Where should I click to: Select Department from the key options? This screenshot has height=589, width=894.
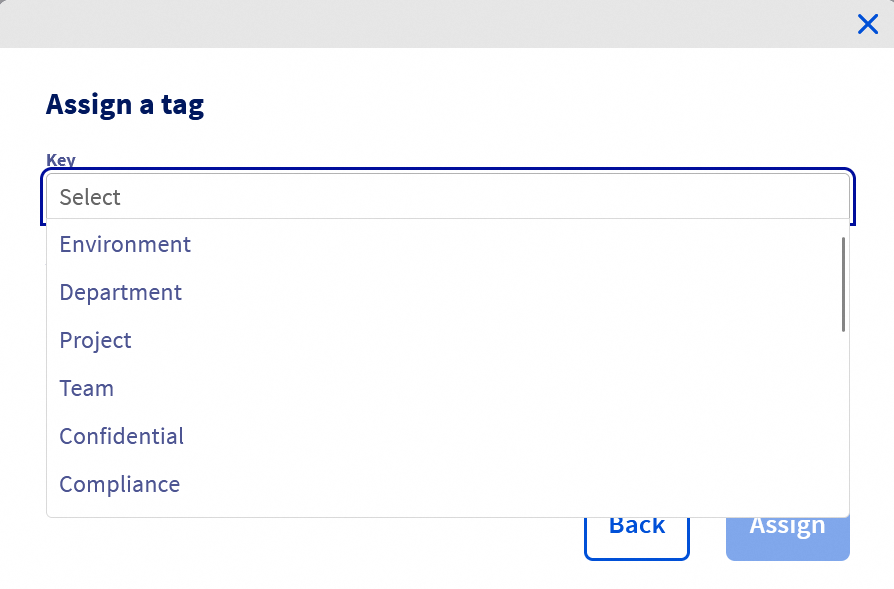coord(120,292)
